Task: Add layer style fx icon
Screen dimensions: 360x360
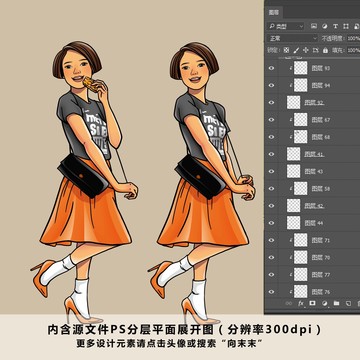Action: tap(301, 303)
